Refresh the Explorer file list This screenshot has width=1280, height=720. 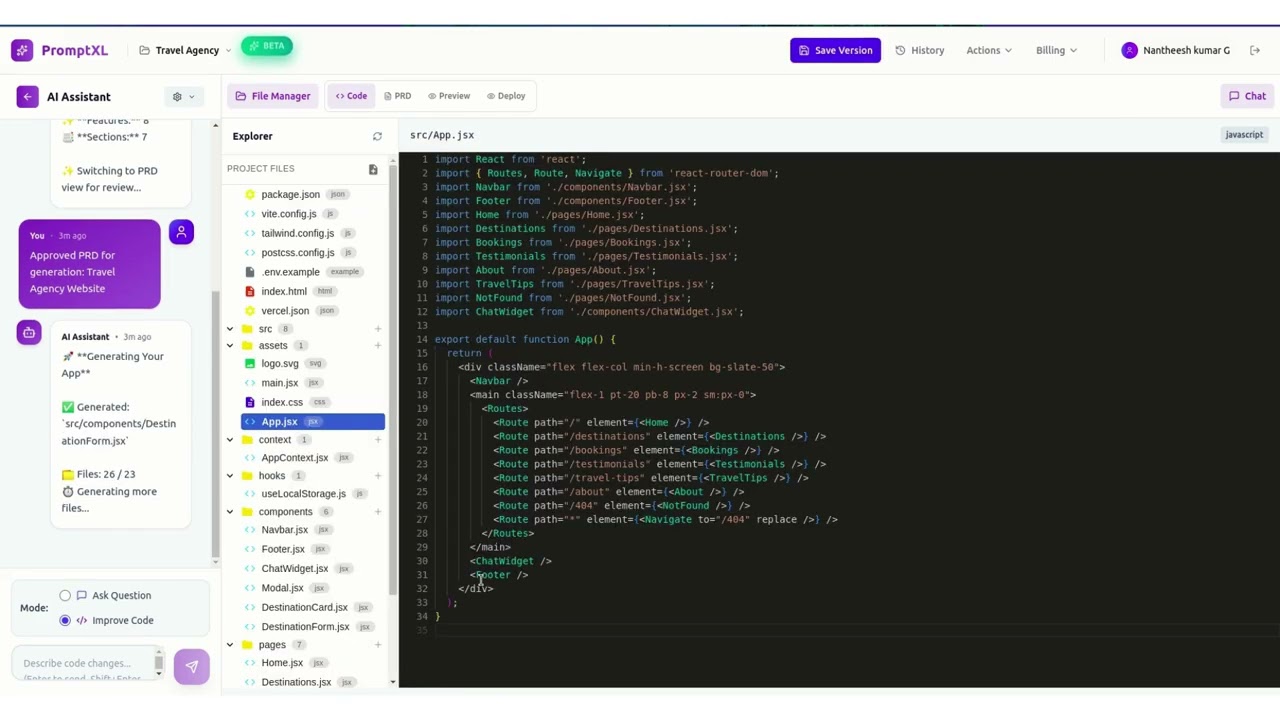(x=377, y=136)
